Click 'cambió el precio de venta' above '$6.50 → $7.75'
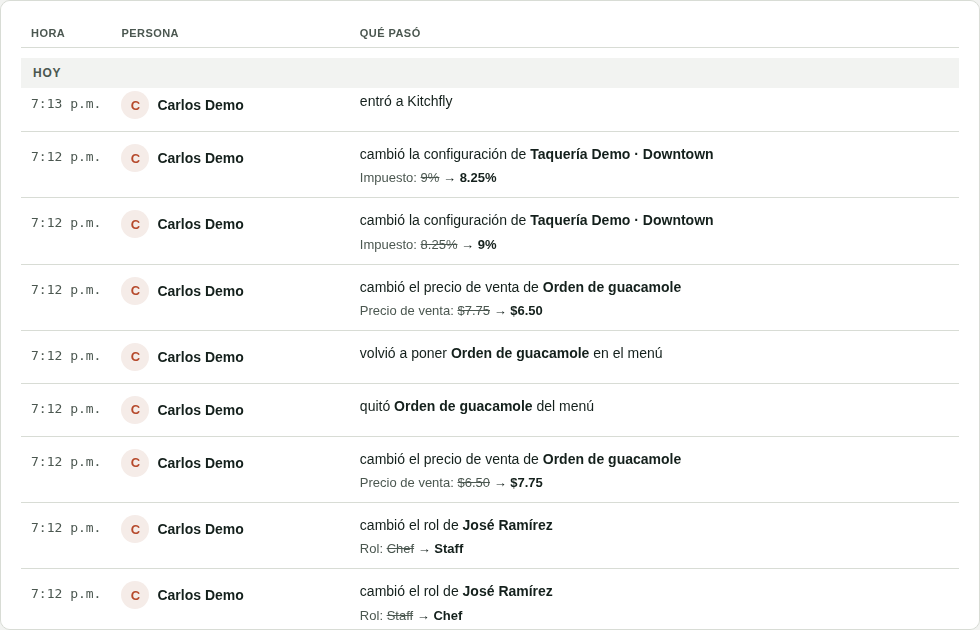The image size is (980, 630). coord(521,459)
